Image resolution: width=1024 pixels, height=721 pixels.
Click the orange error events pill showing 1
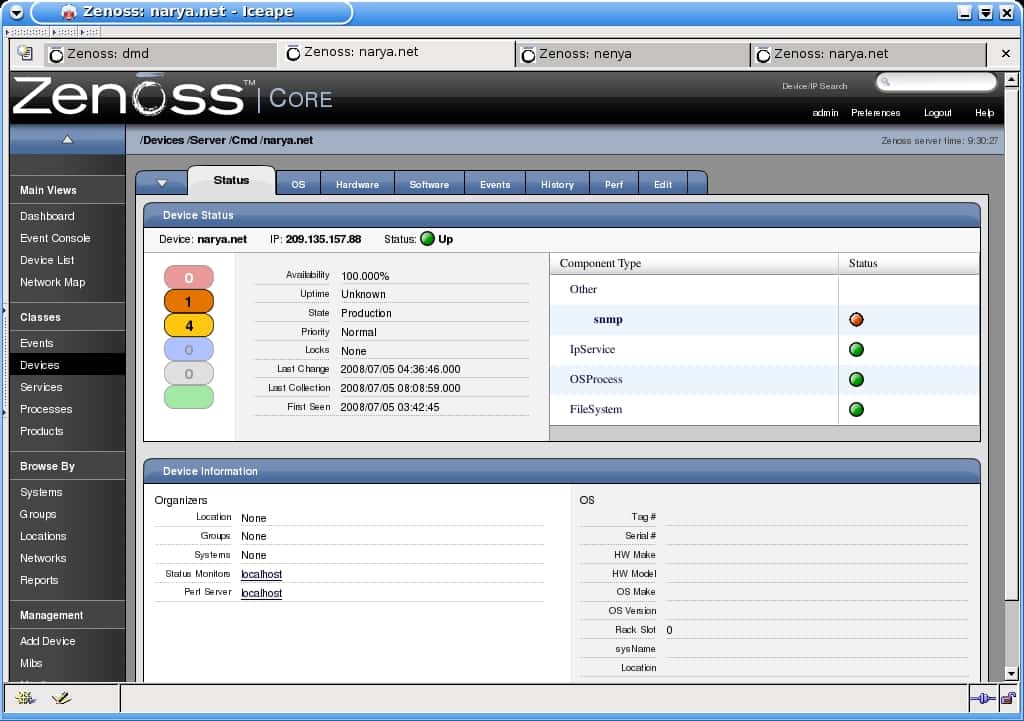click(189, 302)
